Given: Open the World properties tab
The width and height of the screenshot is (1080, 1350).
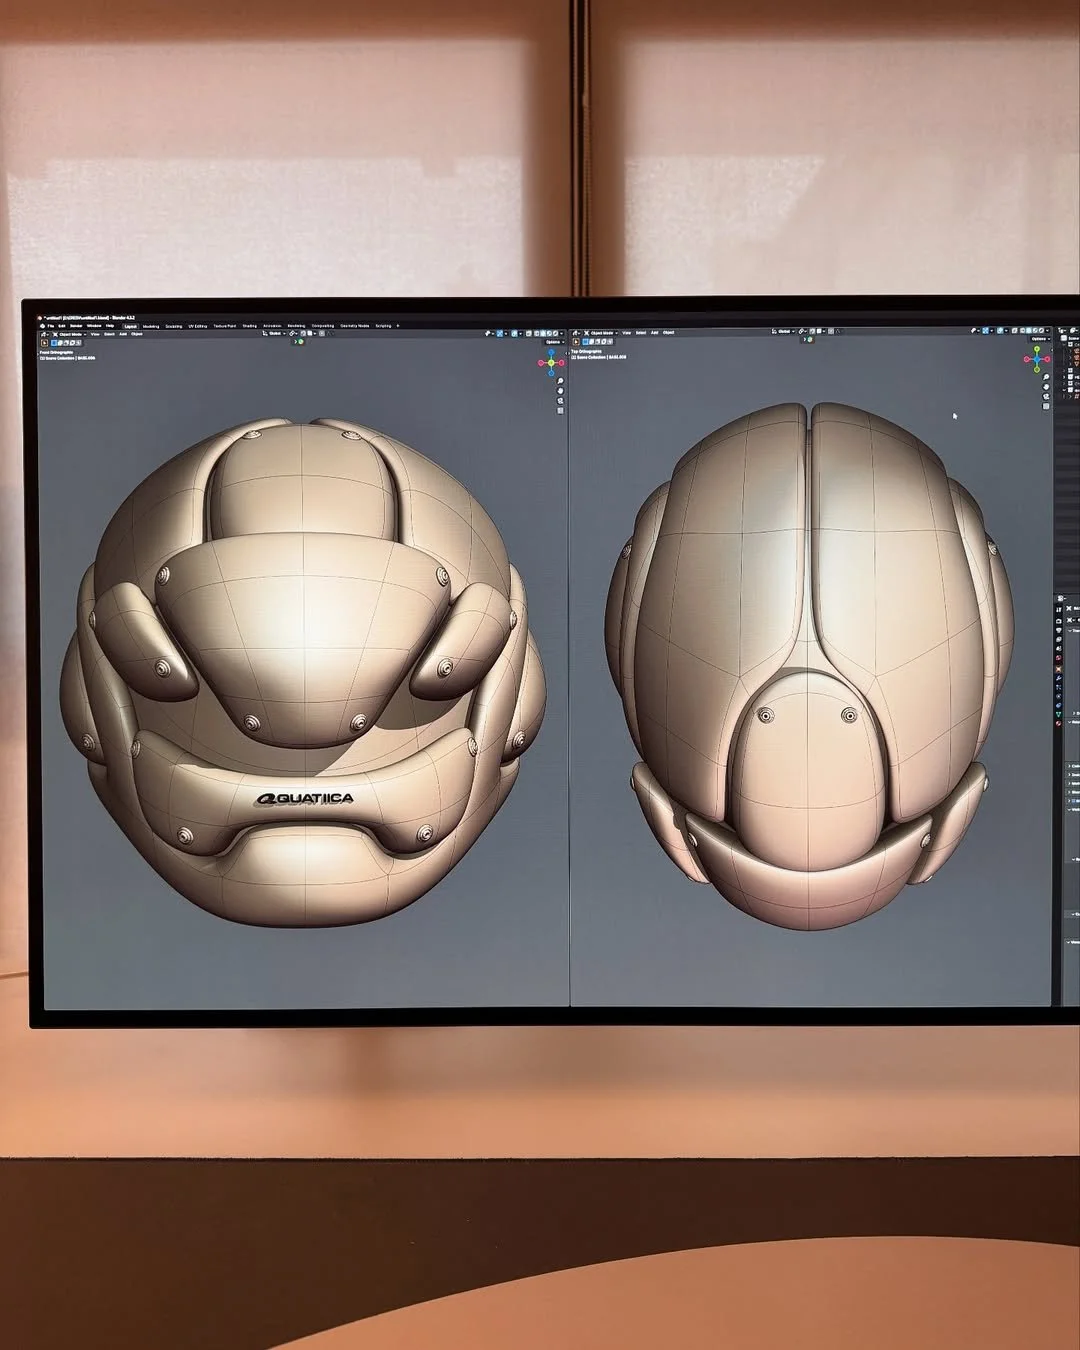Looking at the screenshot, I should click(x=1059, y=658).
